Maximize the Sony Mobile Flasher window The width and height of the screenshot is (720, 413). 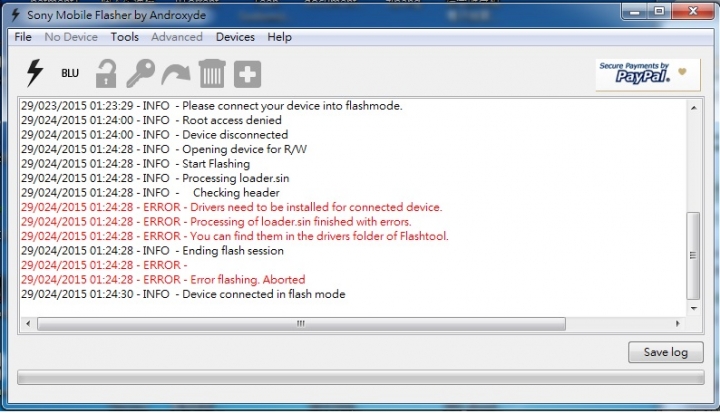[x=659, y=12]
